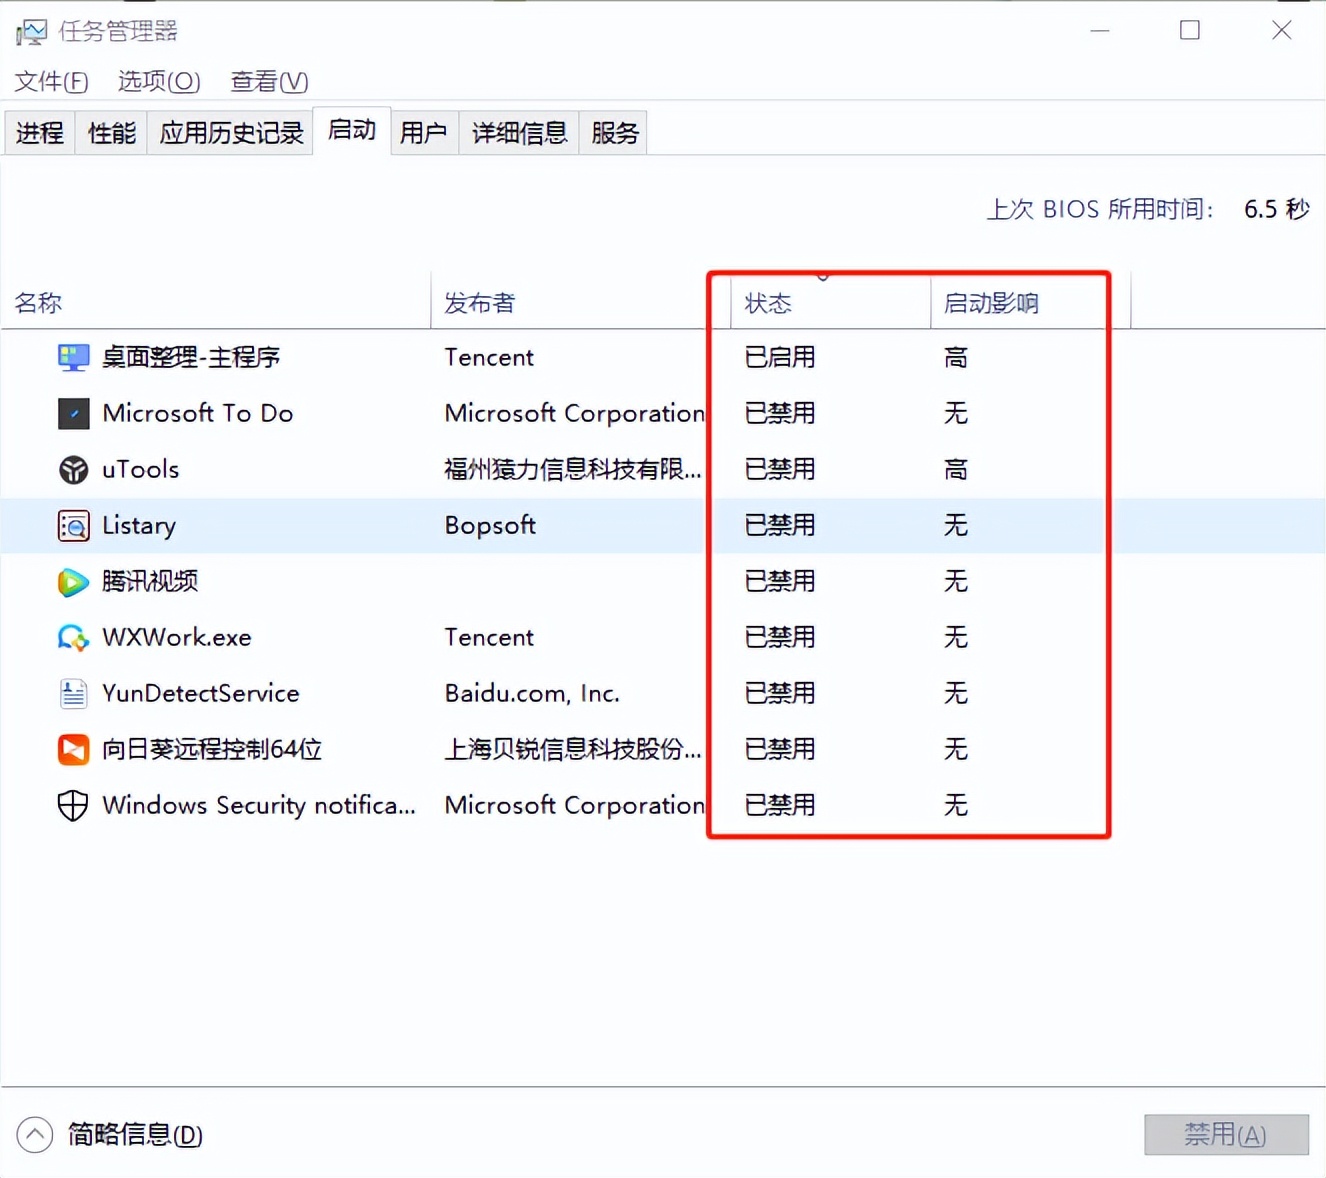Click the 禁用 button to disable startup item
1326x1178 pixels.
point(1225,1134)
